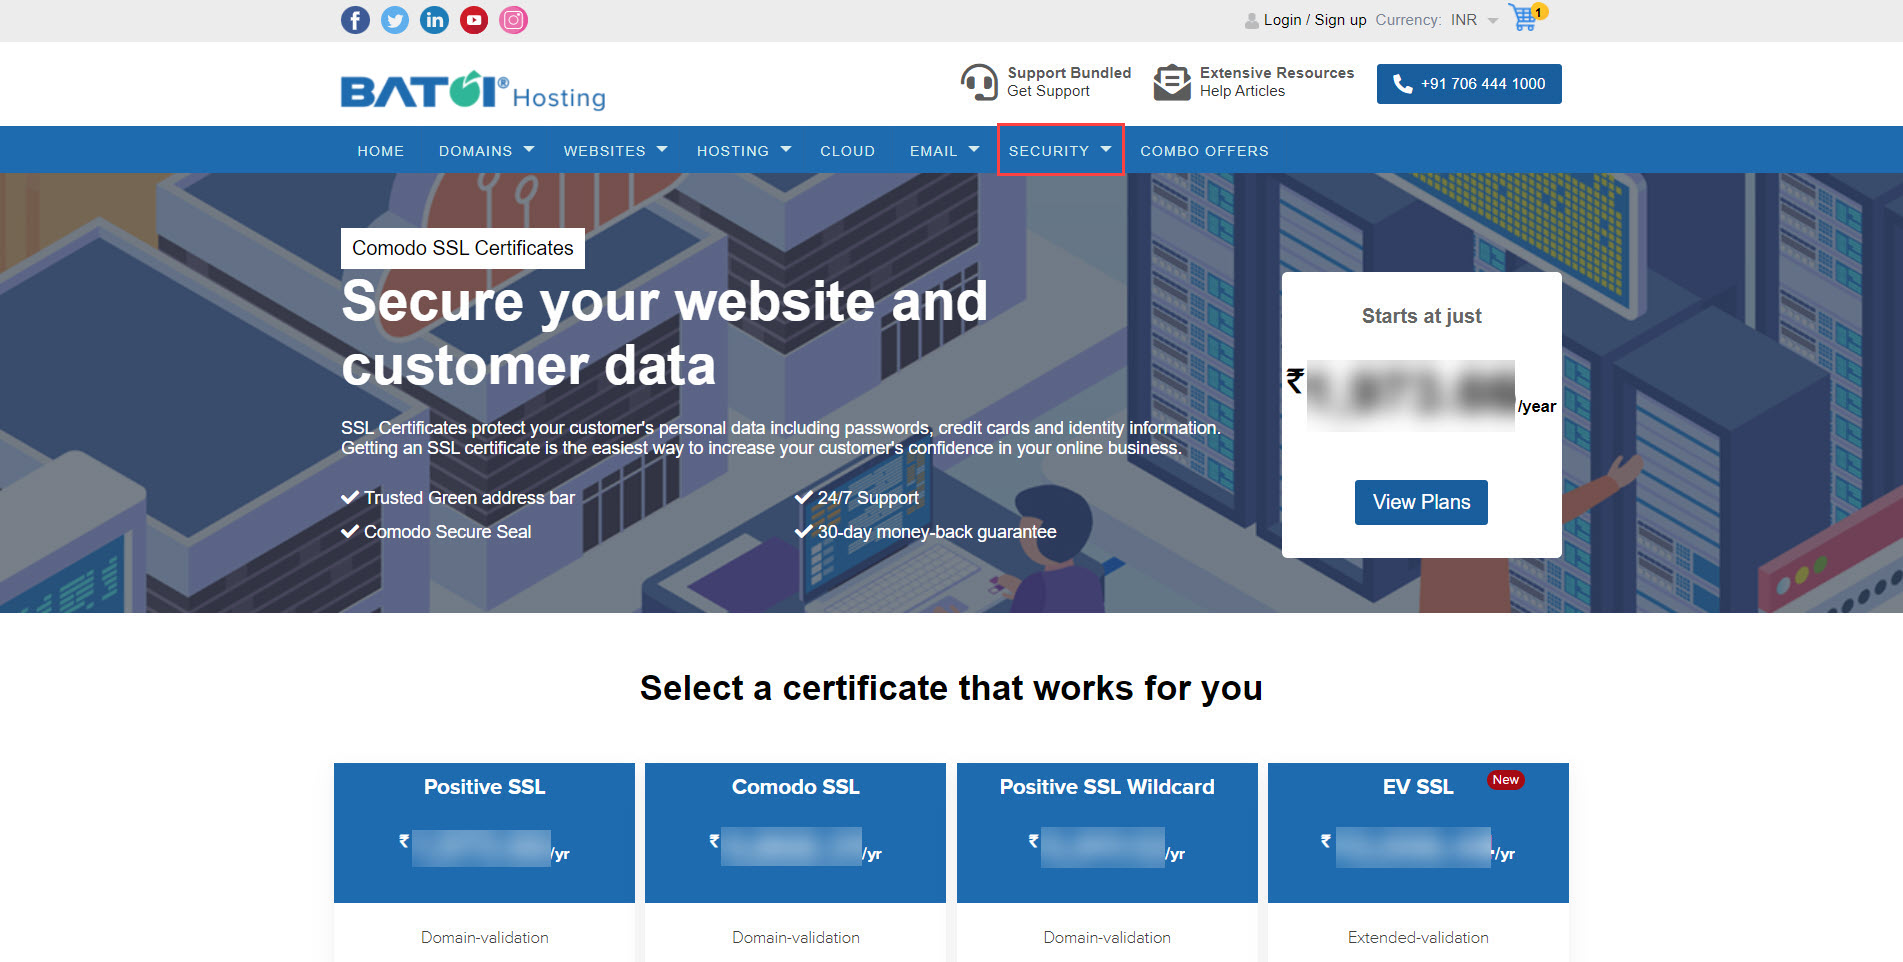Click the BATOI Hosting logo
The height and width of the screenshot is (962, 1903).
coord(473,90)
